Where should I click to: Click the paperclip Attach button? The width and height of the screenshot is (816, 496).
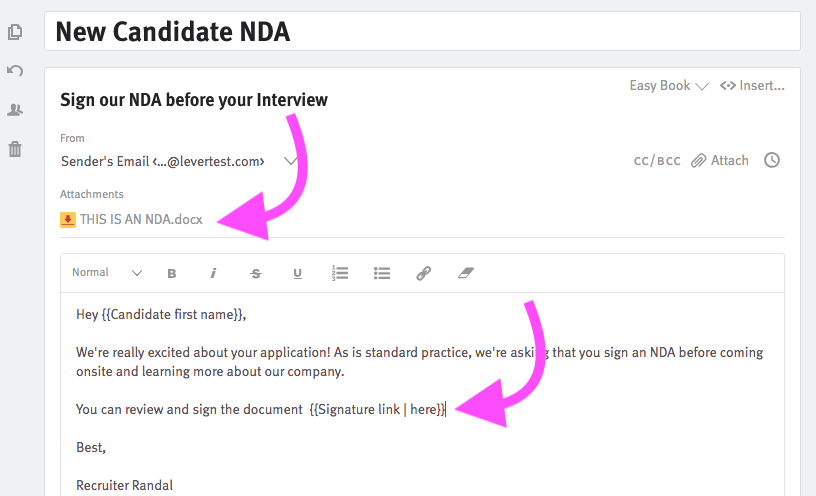(720, 160)
